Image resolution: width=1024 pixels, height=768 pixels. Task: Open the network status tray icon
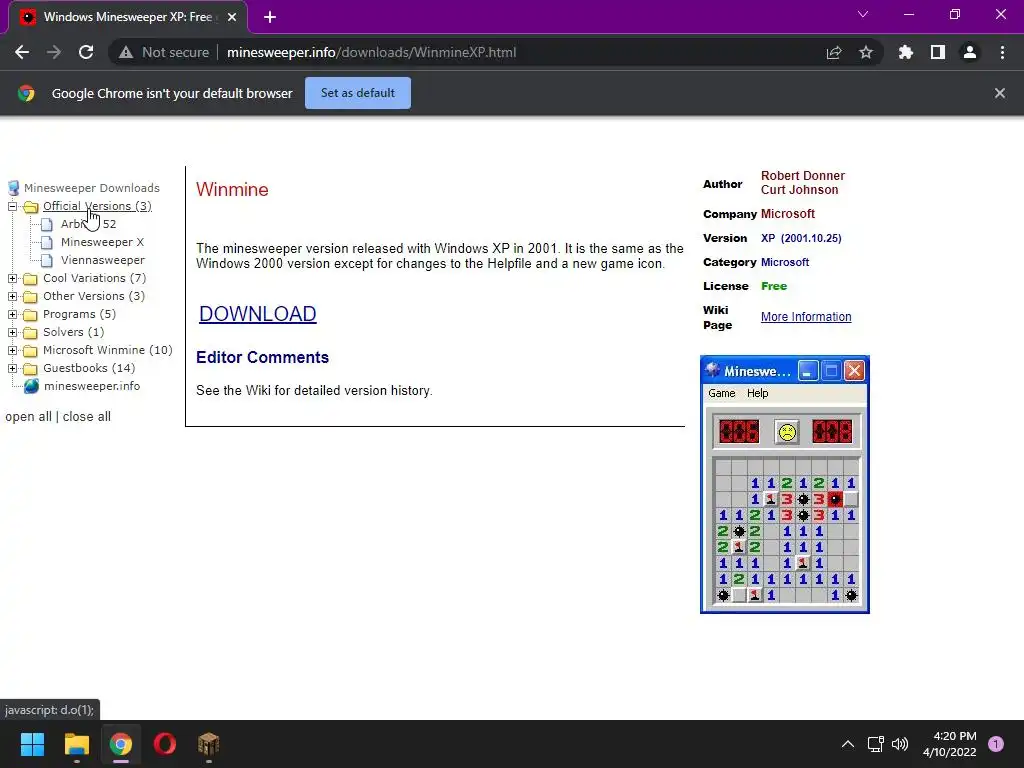pos(876,744)
